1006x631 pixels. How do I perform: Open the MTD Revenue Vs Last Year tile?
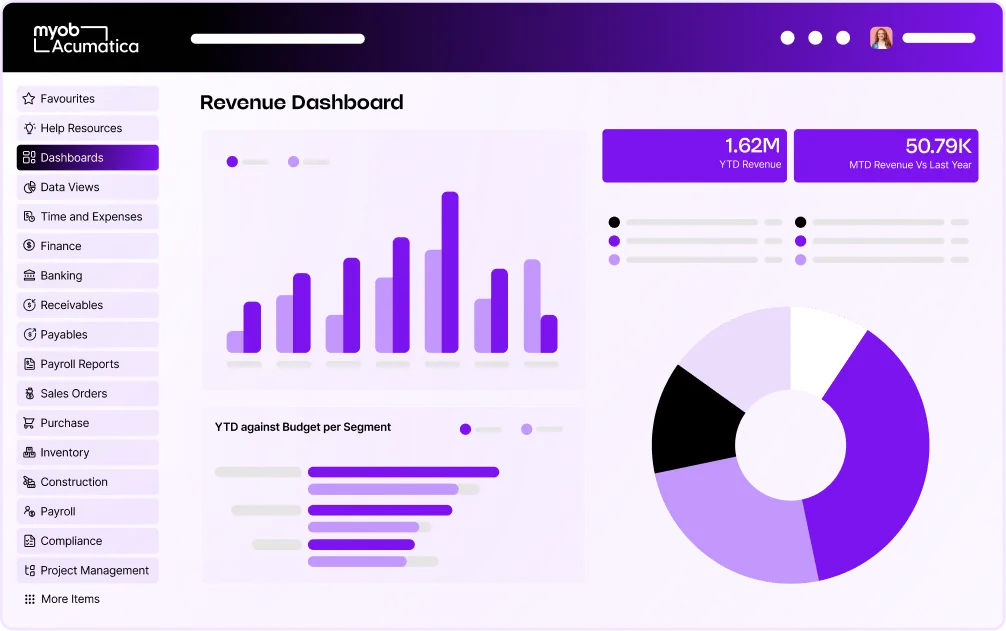click(886, 155)
